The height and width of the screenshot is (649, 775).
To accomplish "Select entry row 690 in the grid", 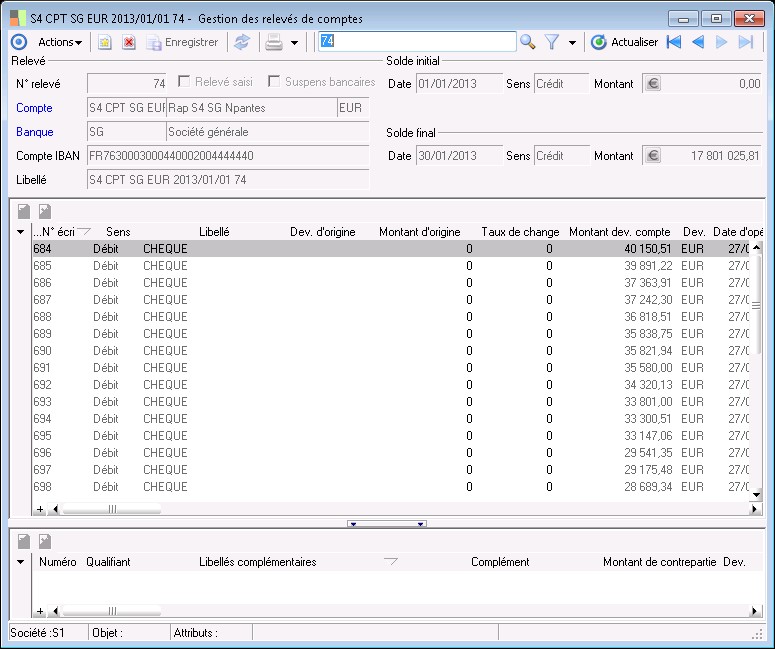I will coord(300,351).
